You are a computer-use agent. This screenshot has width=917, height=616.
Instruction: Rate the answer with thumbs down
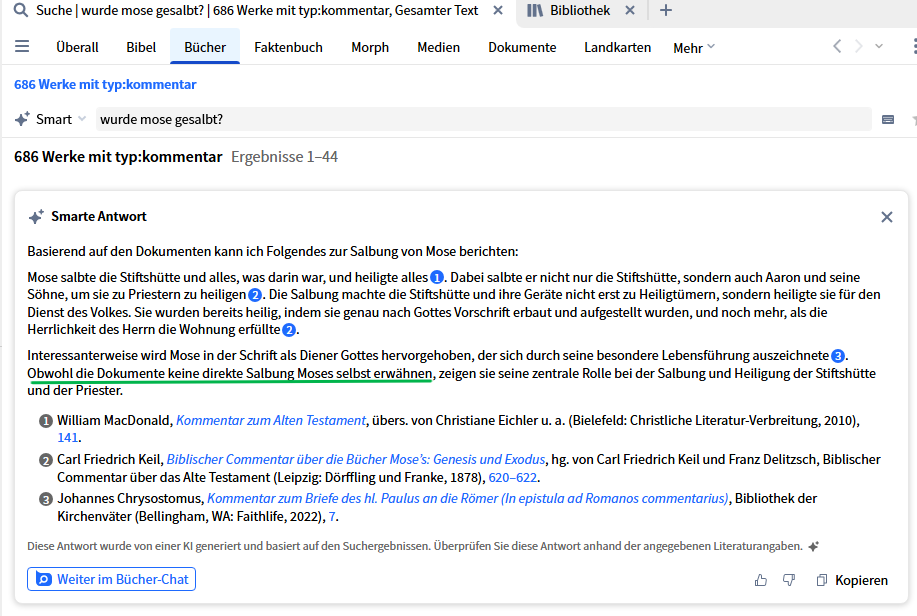point(788,579)
